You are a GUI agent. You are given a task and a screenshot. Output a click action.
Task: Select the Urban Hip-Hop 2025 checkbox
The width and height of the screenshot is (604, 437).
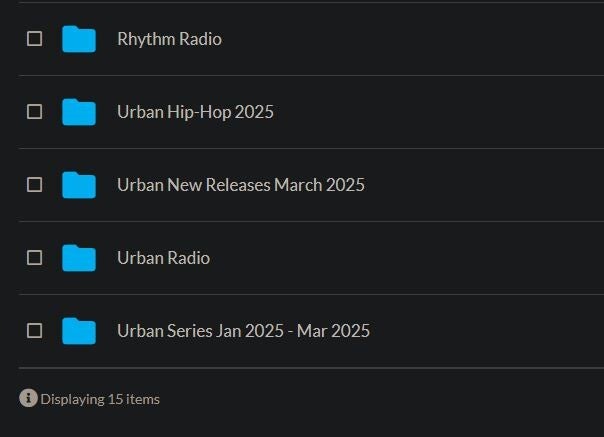pyautogui.click(x=34, y=112)
